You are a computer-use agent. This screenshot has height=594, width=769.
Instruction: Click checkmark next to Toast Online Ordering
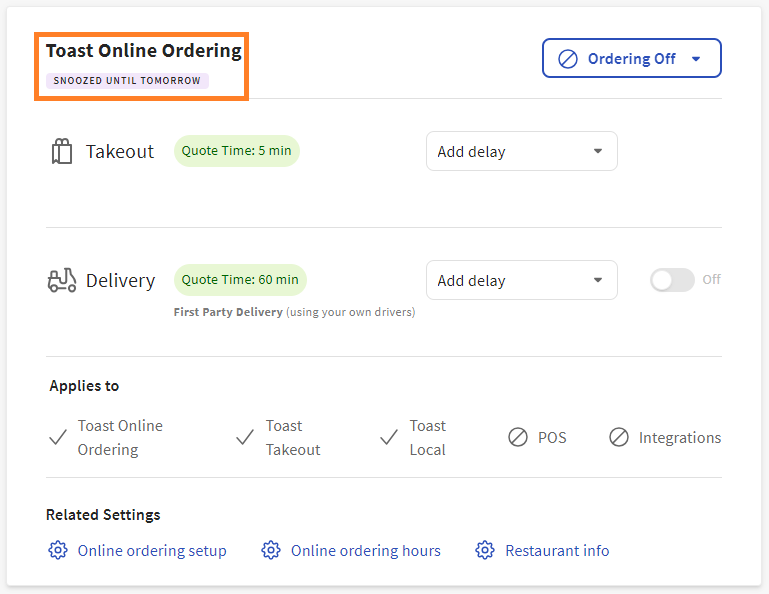click(58, 438)
